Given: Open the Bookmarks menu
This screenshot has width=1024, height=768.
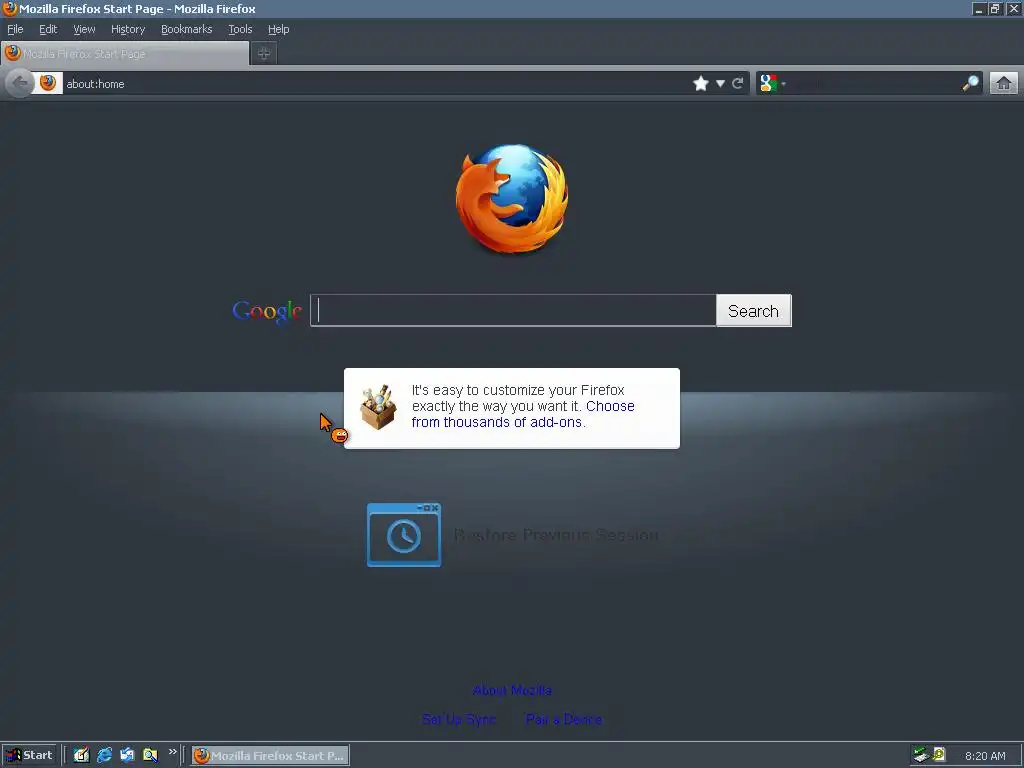Looking at the screenshot, I should coord(187,29).
